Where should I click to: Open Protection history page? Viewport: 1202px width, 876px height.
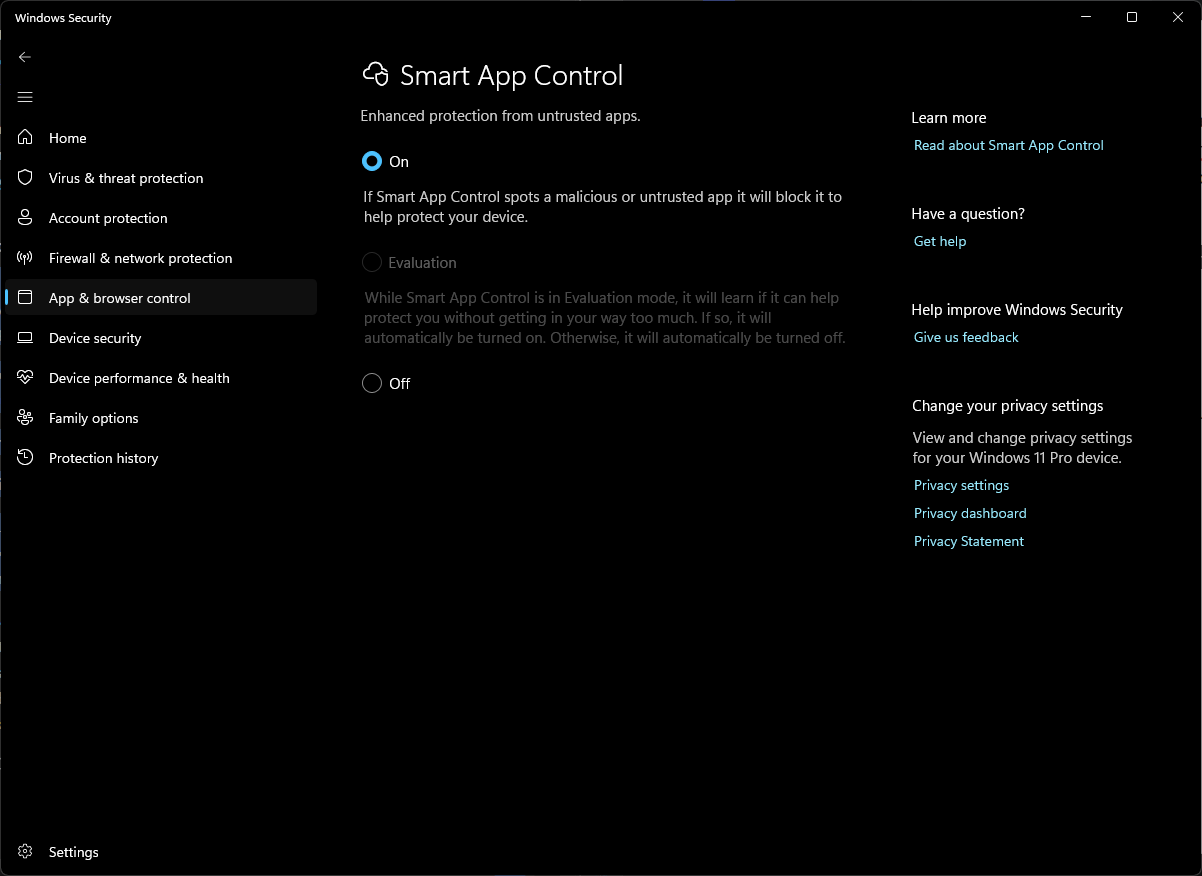tap(161, 458)
